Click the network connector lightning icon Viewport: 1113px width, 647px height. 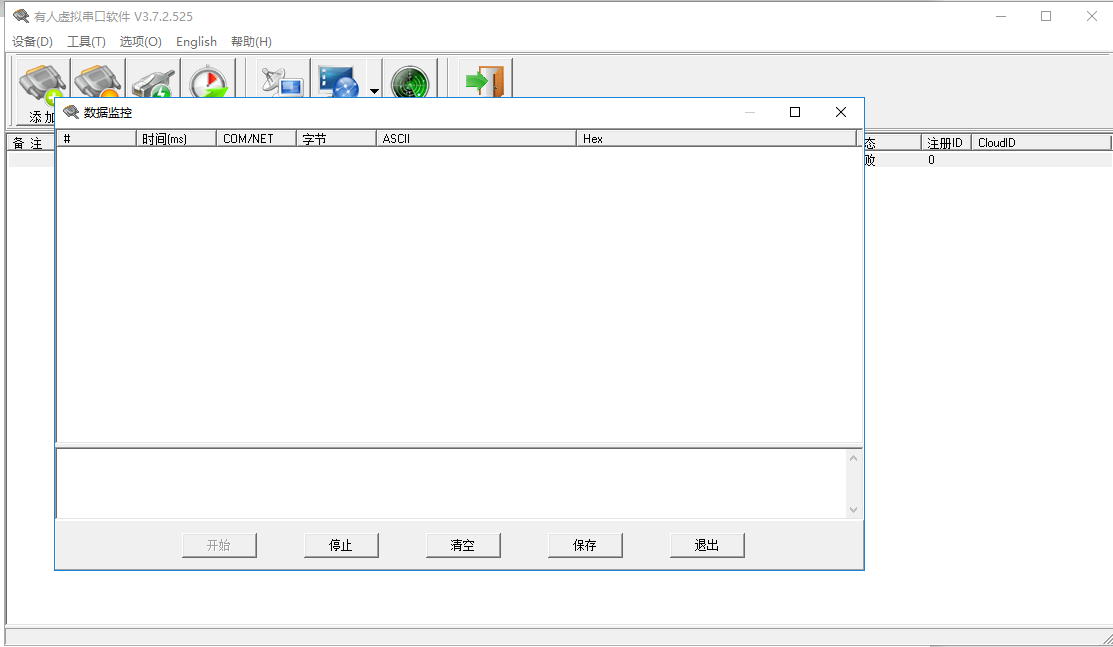(153, 81)
